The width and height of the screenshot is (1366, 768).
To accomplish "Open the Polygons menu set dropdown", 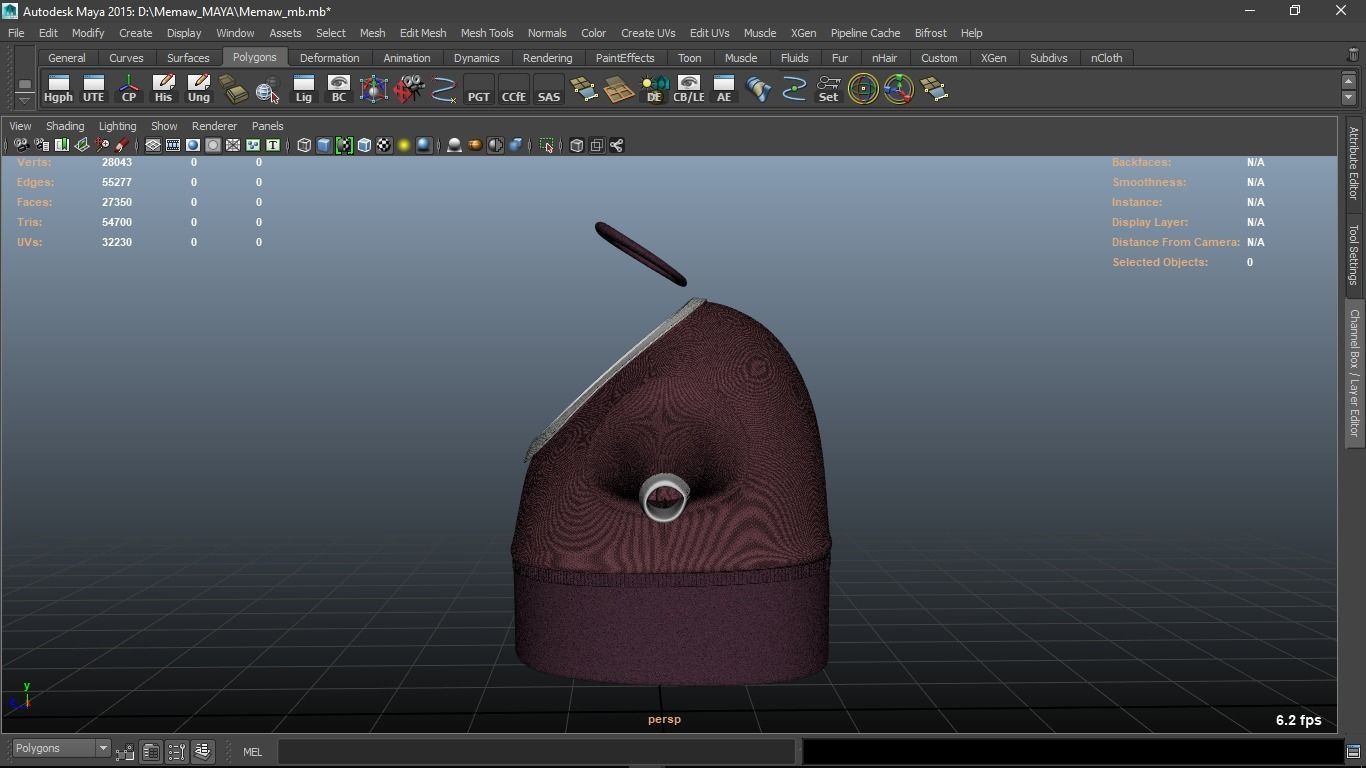I will coord(61,749).
